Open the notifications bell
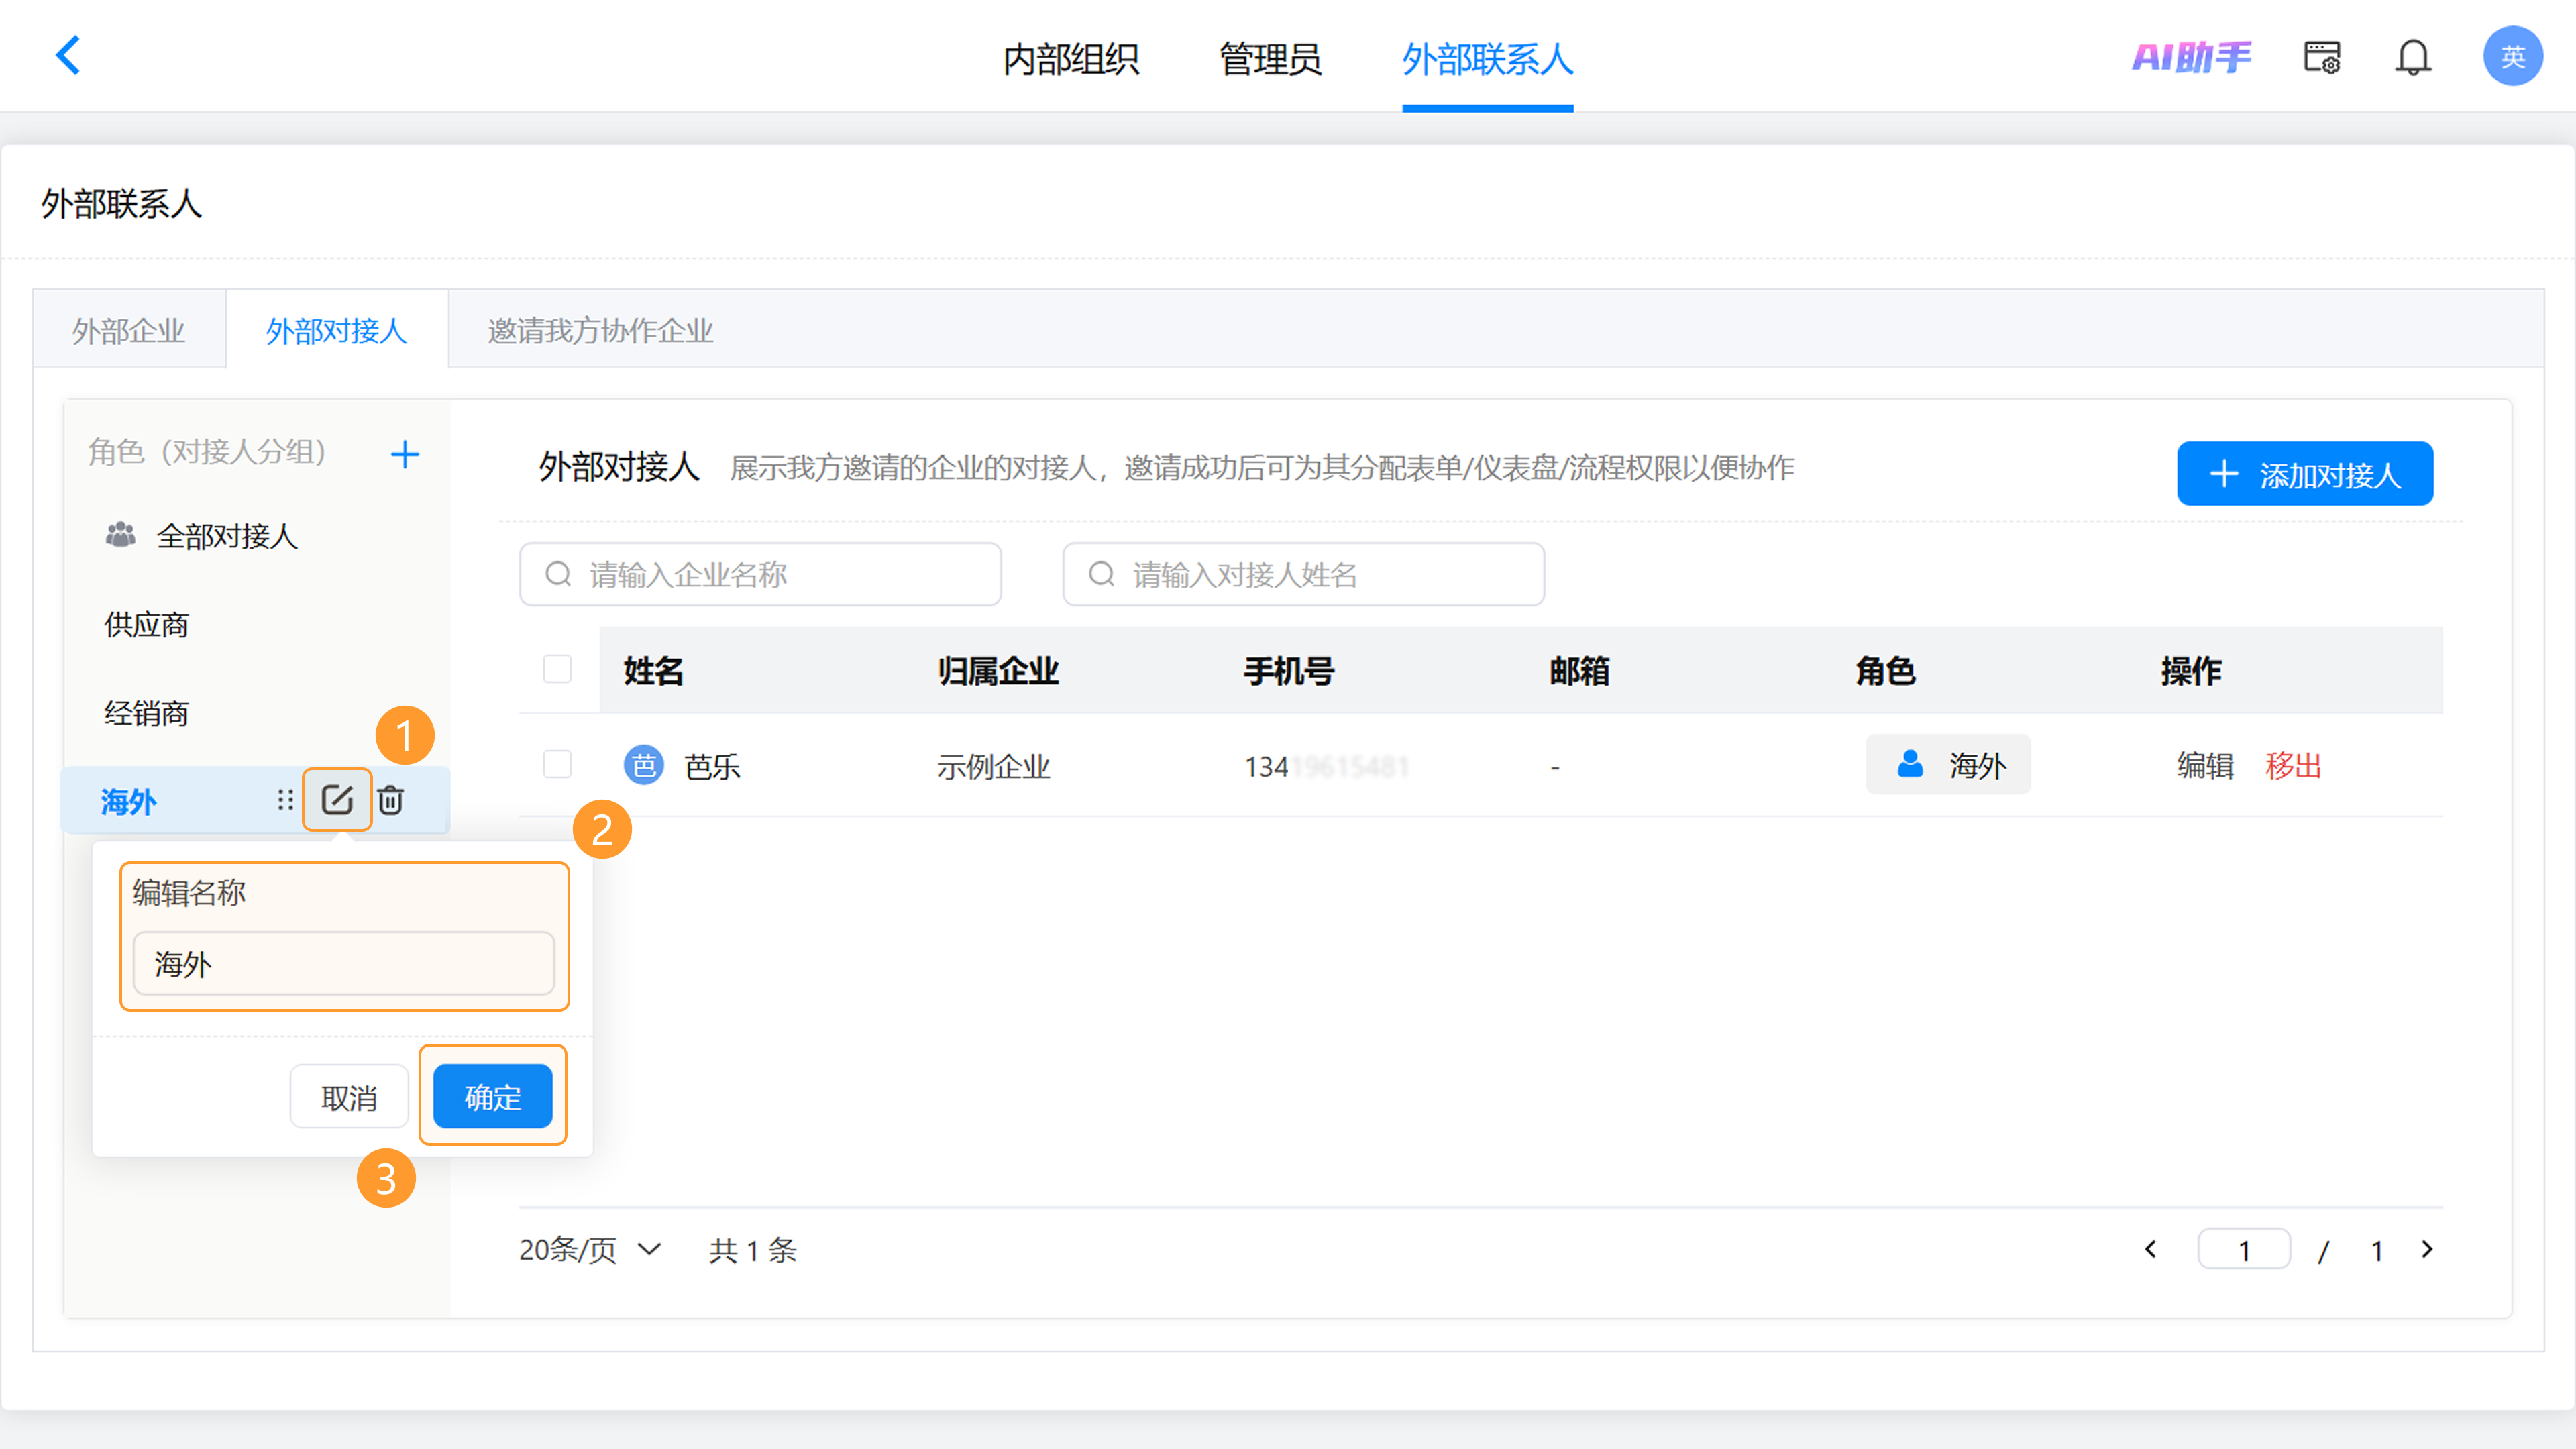The image size is (2576, 1449). (x=2412, y=57)
